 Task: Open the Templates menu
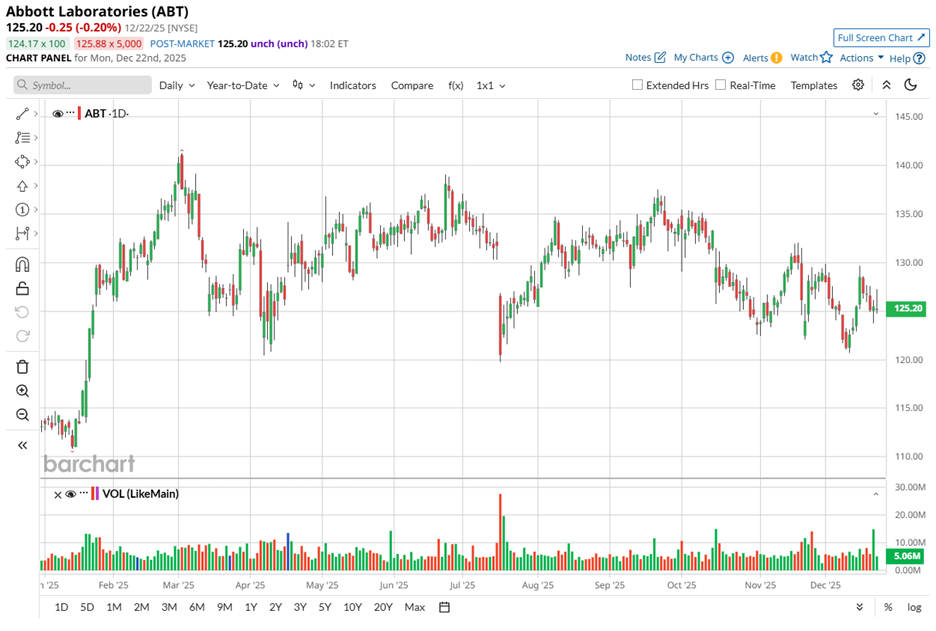tap(814, 85)
